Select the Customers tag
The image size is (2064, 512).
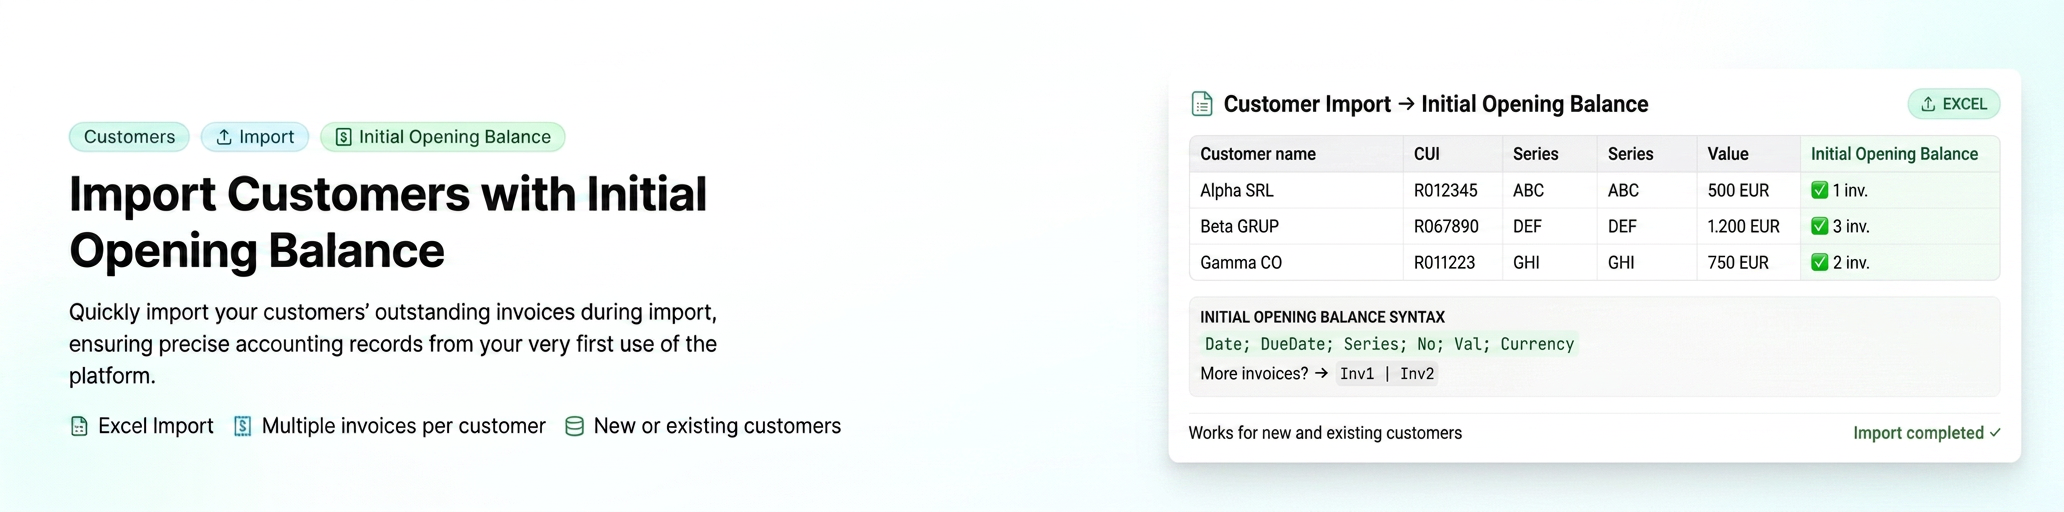coord(129,137)
